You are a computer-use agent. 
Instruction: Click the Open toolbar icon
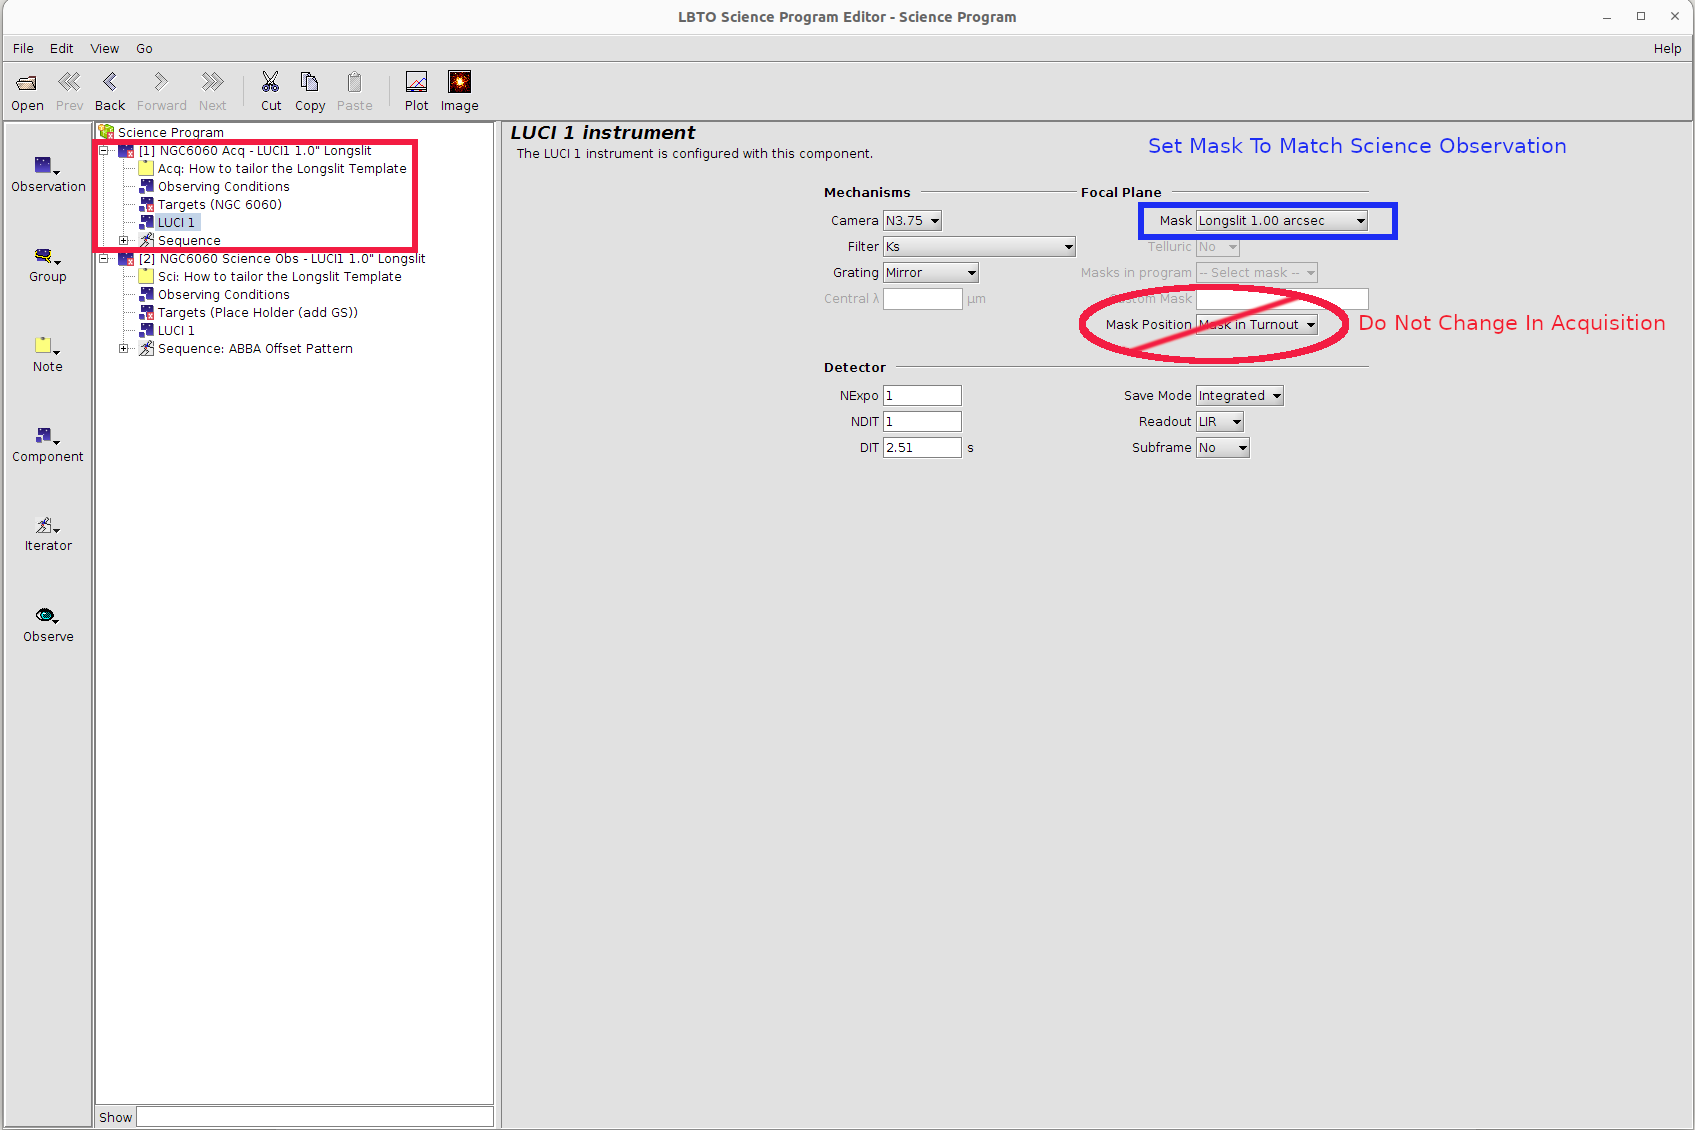coord(27,83)
